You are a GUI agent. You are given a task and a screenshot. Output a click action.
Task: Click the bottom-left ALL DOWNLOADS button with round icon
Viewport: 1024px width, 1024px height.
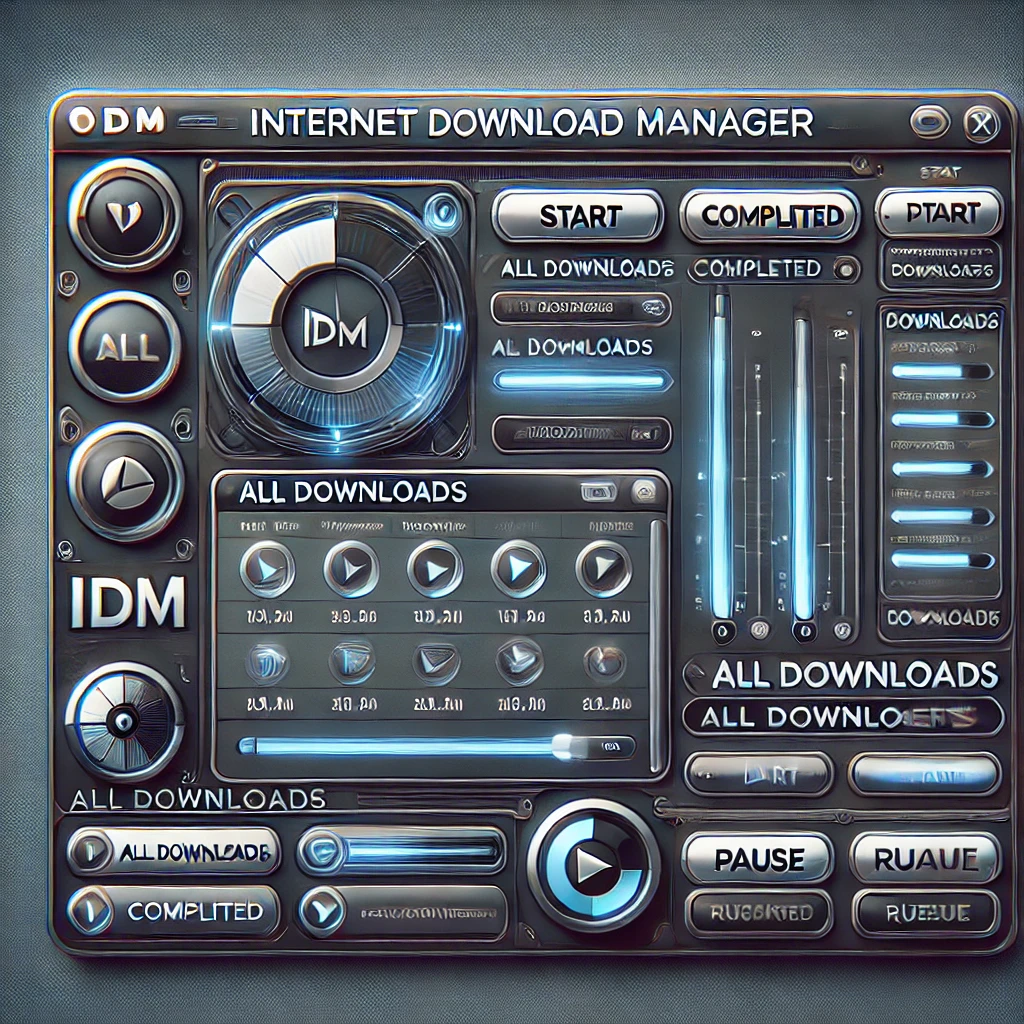[x=173, y=852]
